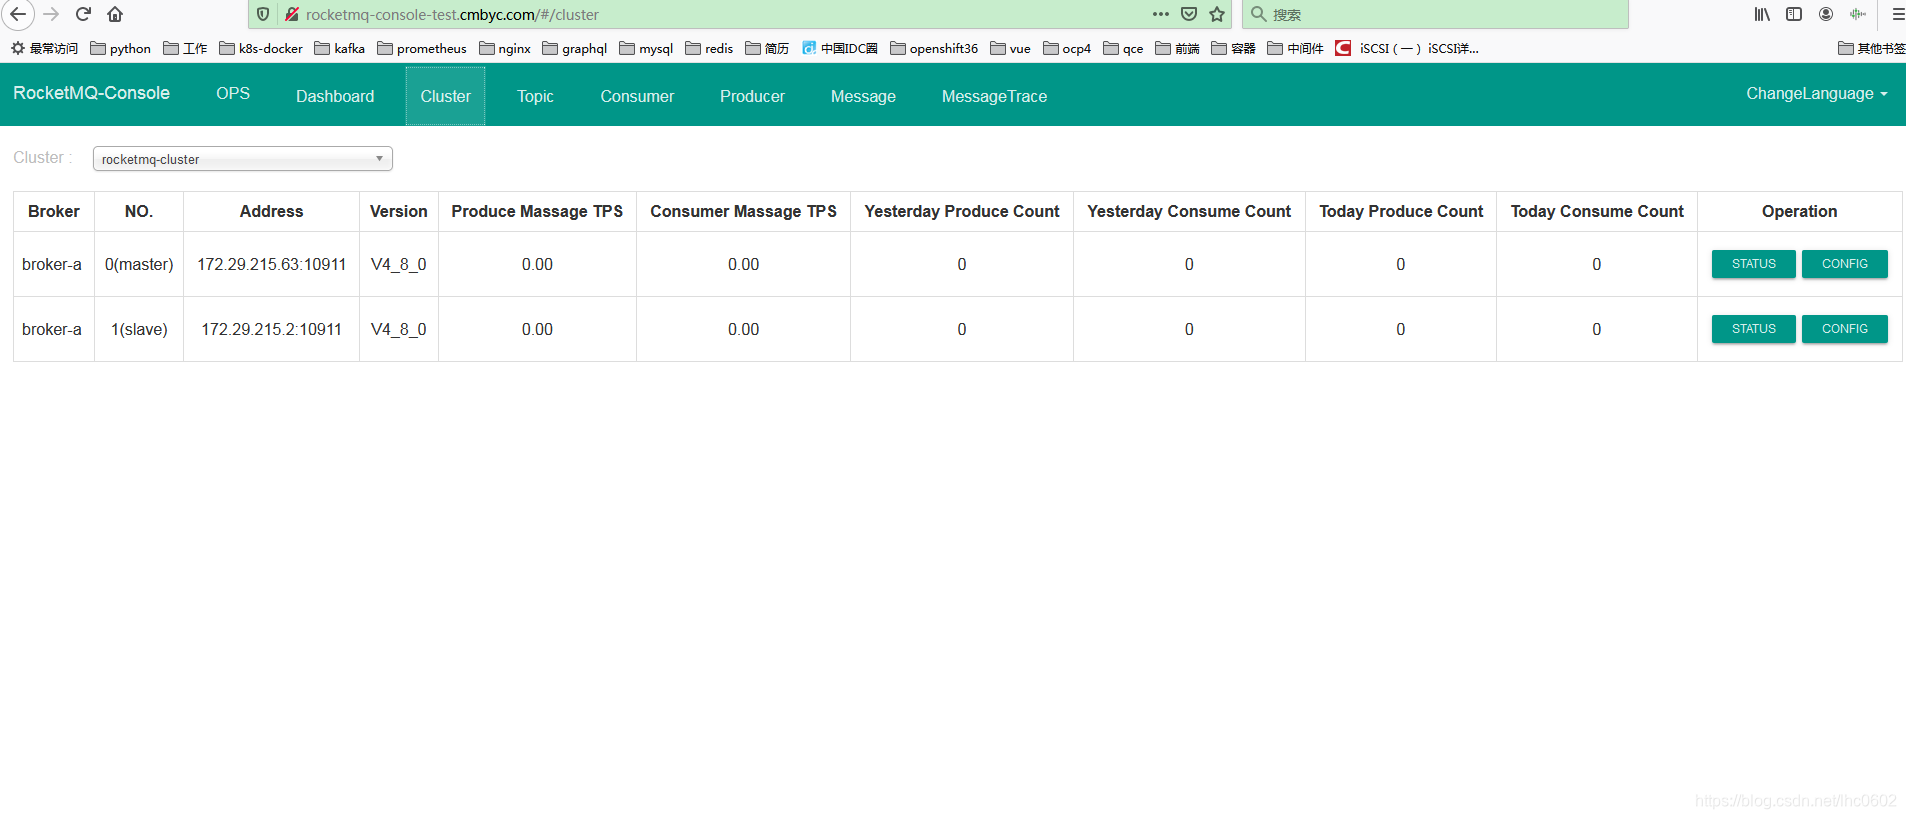Open the ocp4 bookmarks folder

1066,48
